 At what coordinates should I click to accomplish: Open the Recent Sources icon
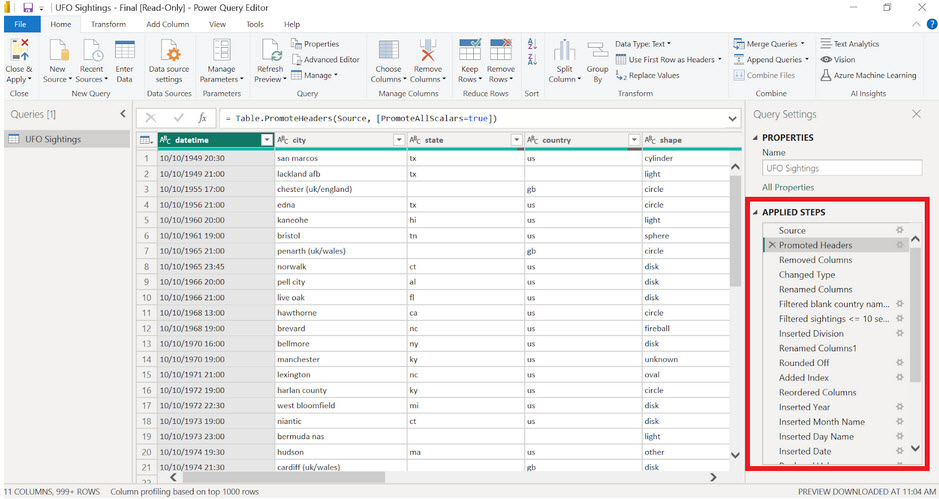92,50
